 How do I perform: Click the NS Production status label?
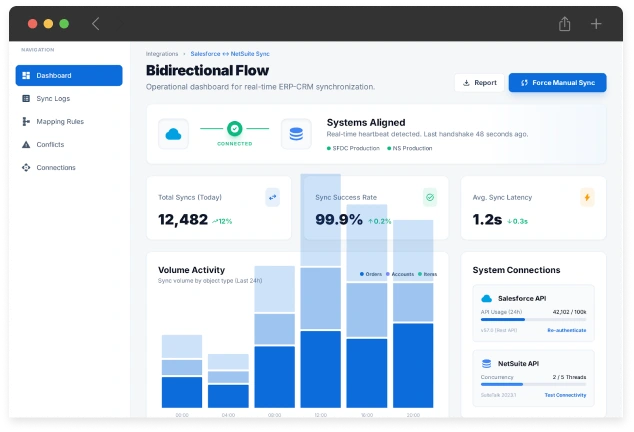(x=410, y=148)
